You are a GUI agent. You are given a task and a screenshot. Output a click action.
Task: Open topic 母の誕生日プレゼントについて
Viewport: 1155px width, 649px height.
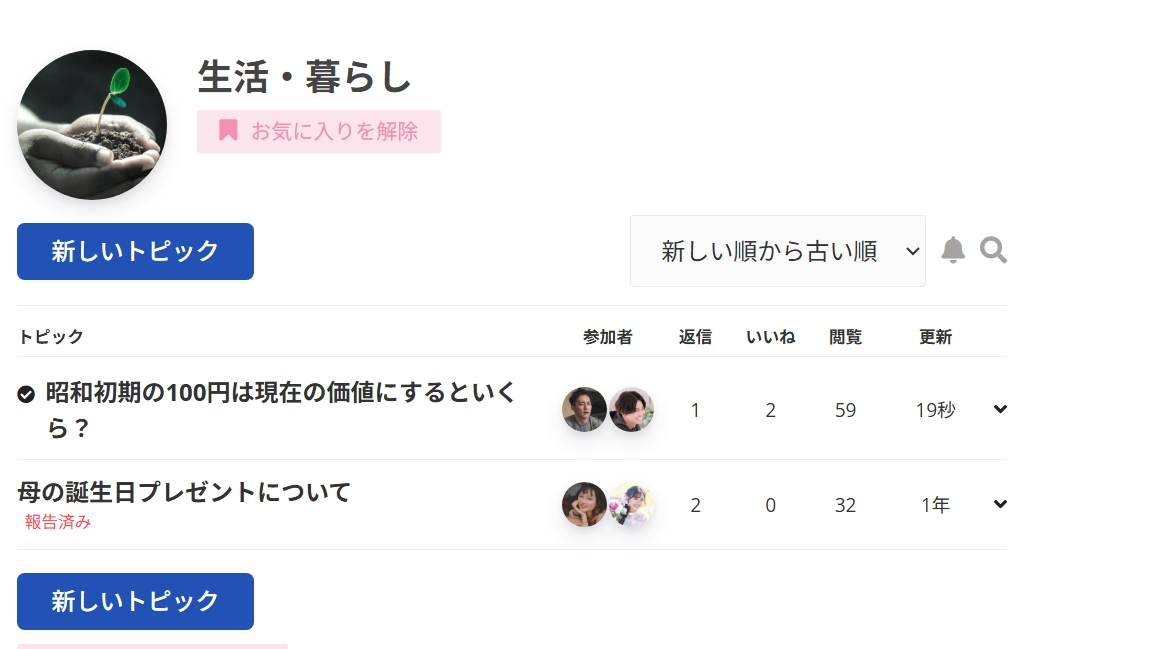184,492
